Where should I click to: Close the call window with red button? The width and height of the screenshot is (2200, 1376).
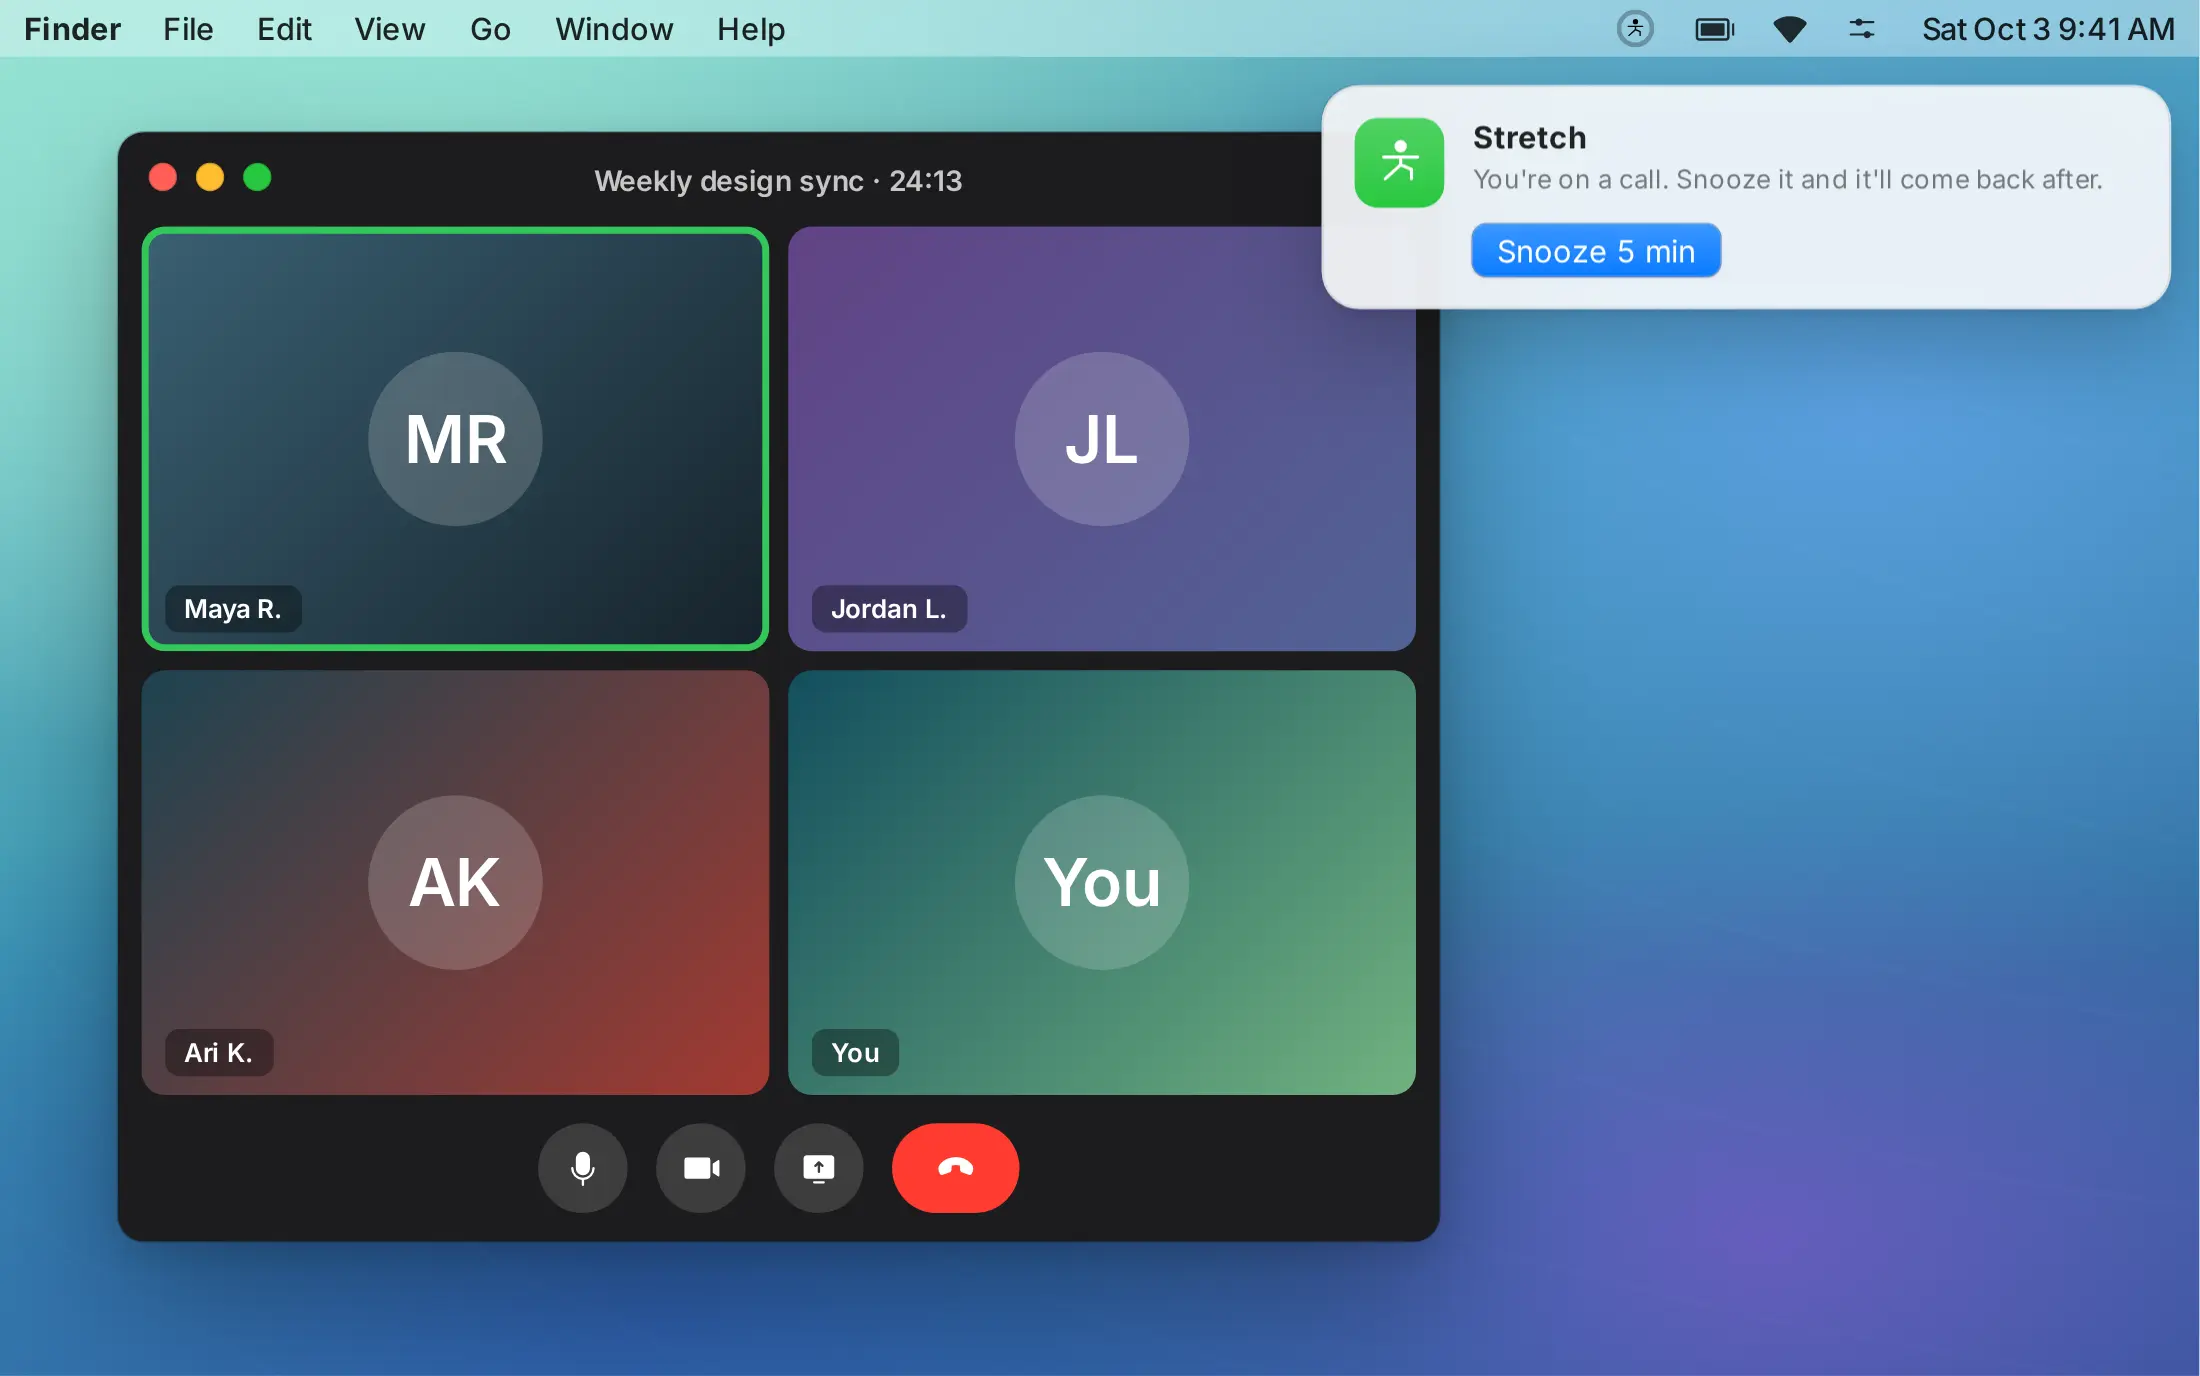pos(163,177)
